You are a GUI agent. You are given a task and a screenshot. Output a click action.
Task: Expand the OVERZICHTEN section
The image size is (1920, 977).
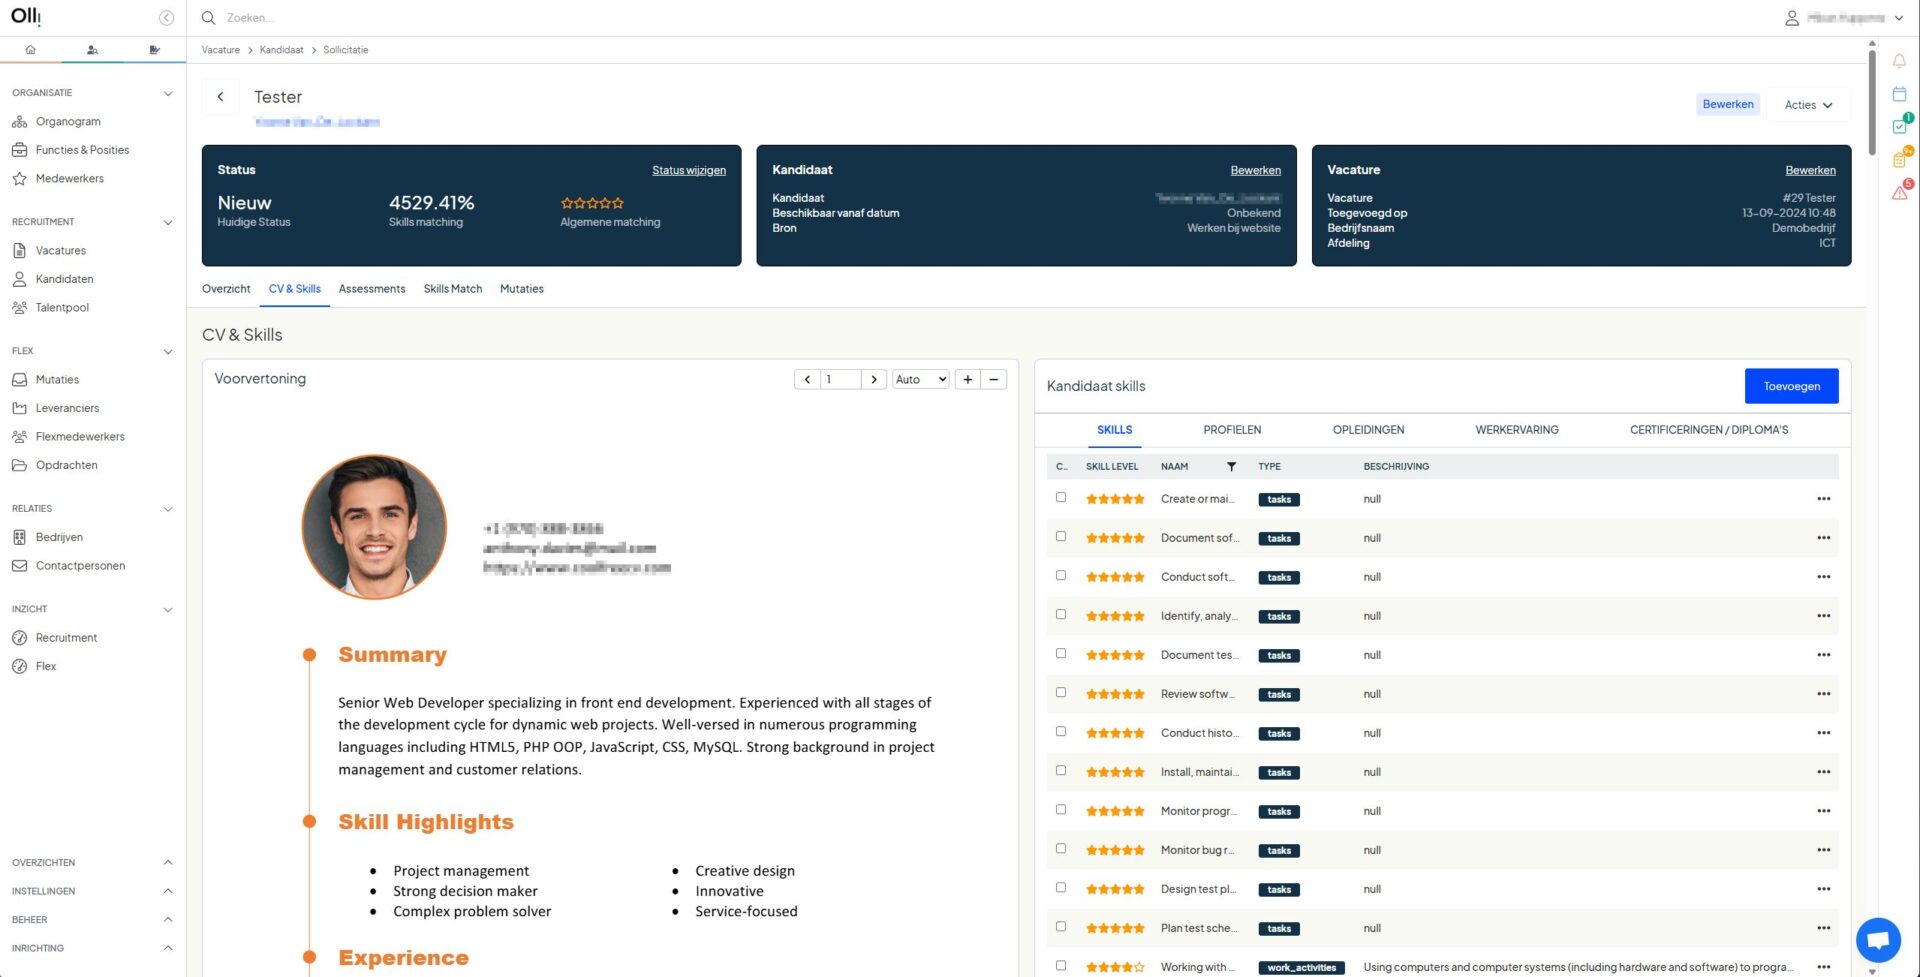[x=168, y=863]
